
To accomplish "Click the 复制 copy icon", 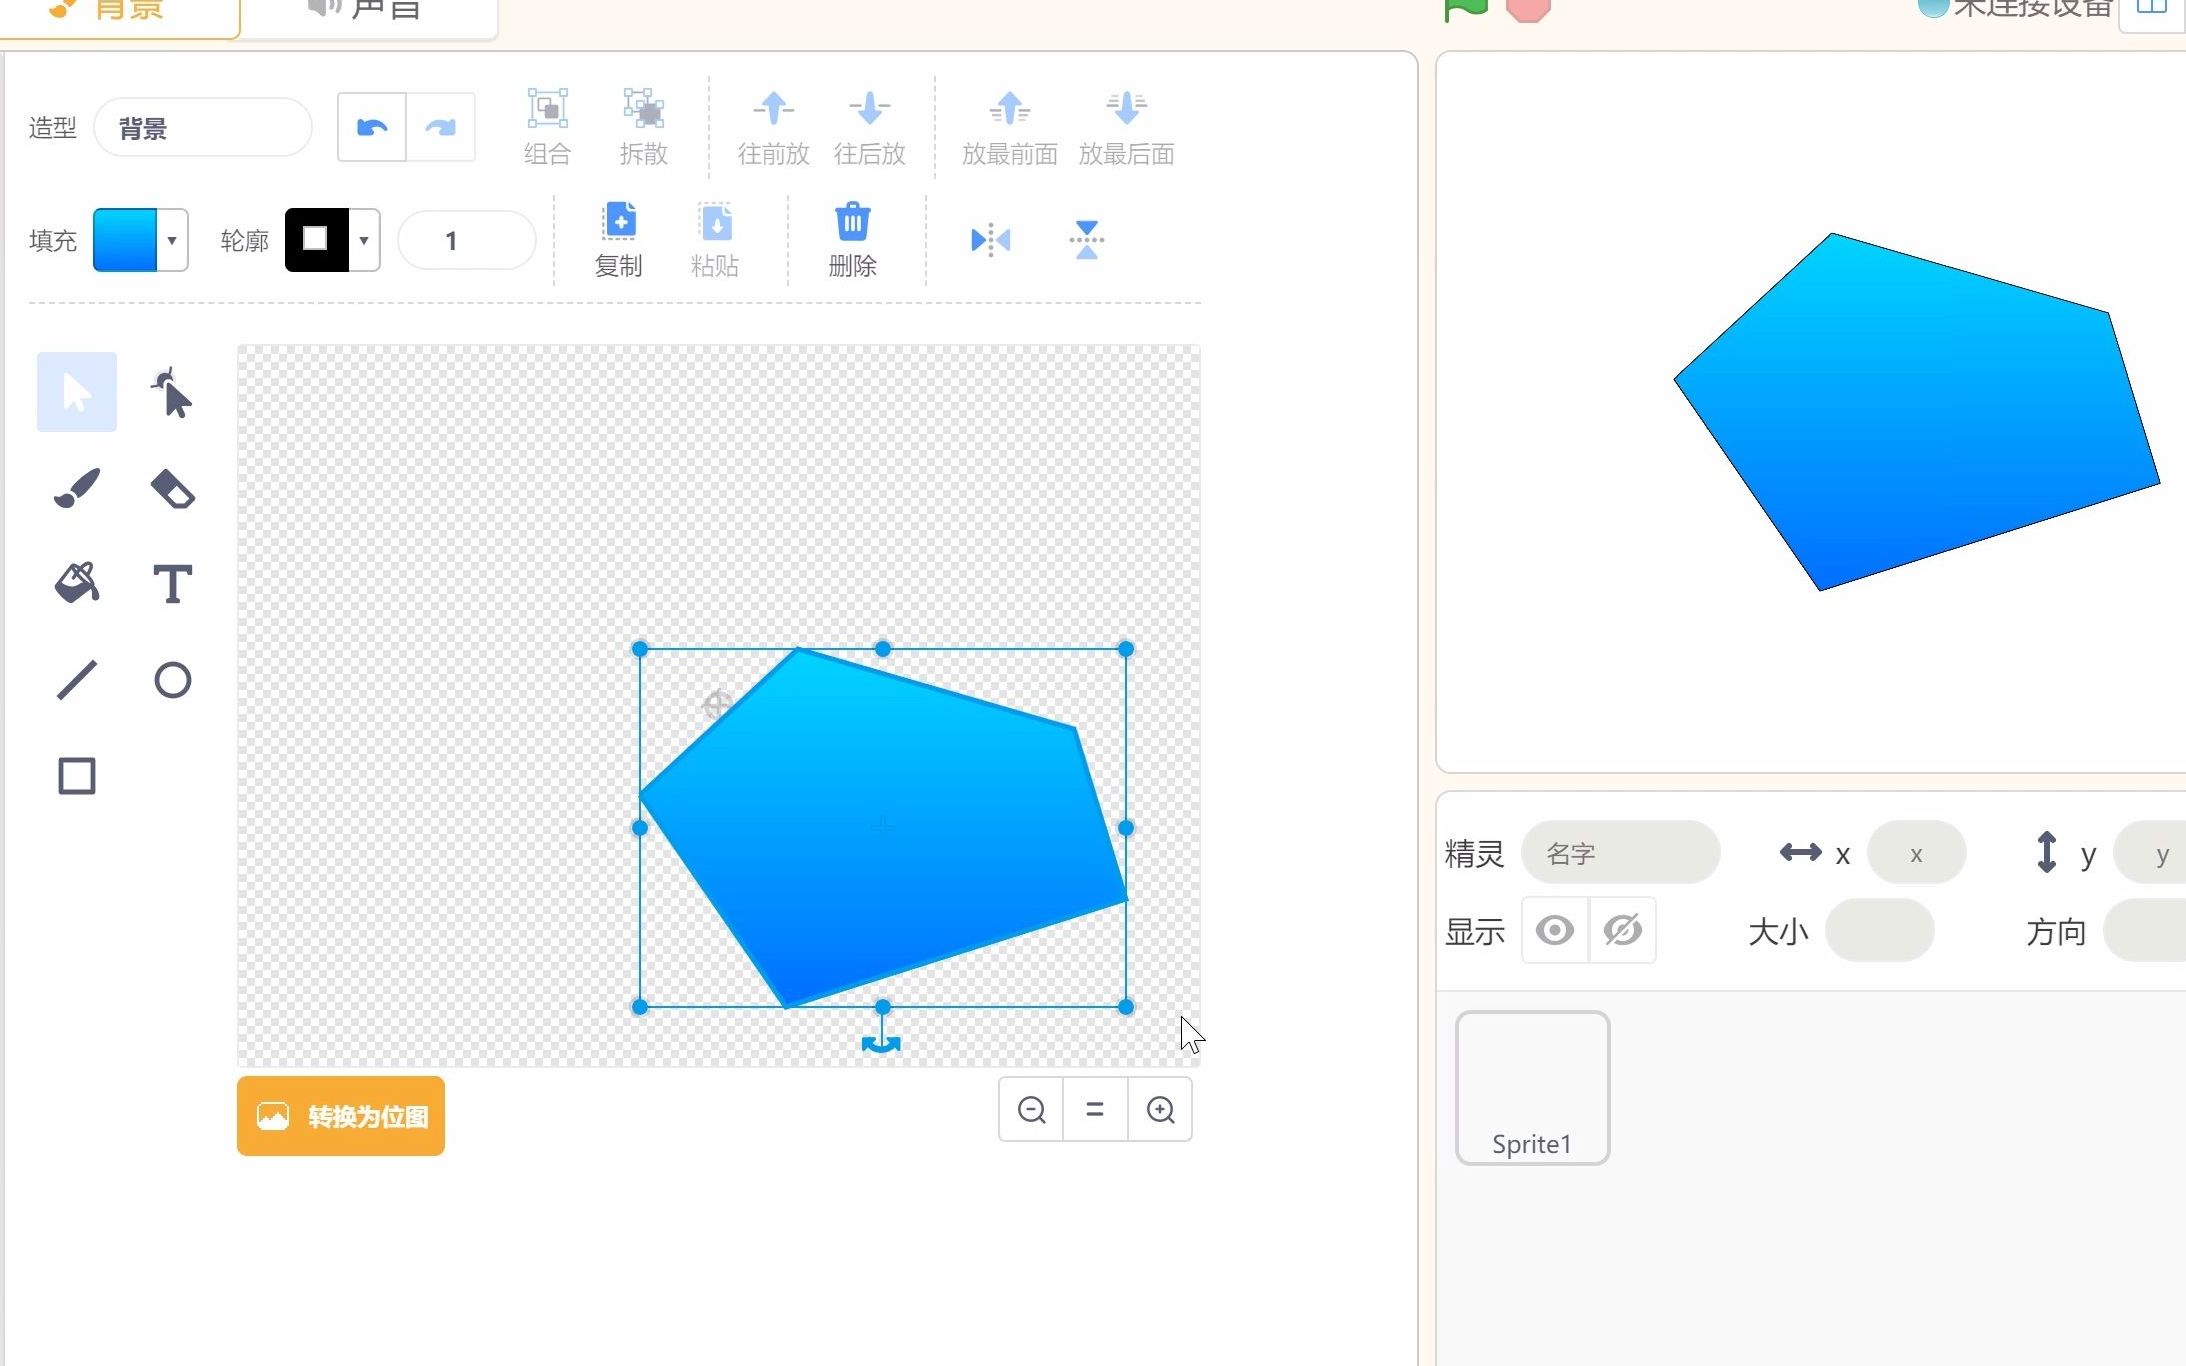I will [x=619, y=222].
